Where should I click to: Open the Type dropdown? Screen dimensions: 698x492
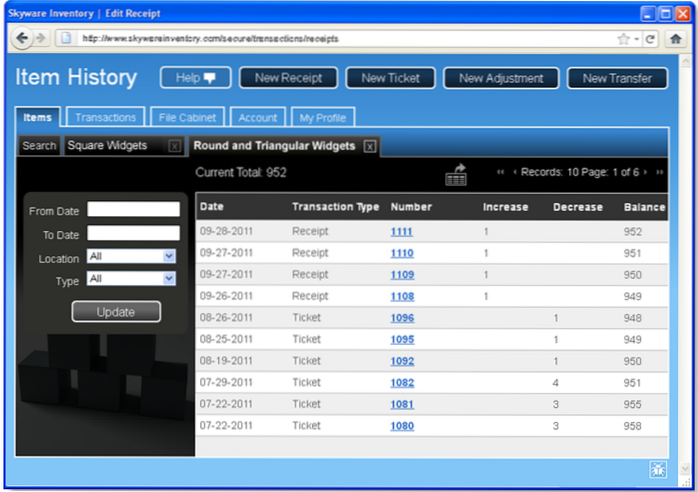[x=168, y=279]
